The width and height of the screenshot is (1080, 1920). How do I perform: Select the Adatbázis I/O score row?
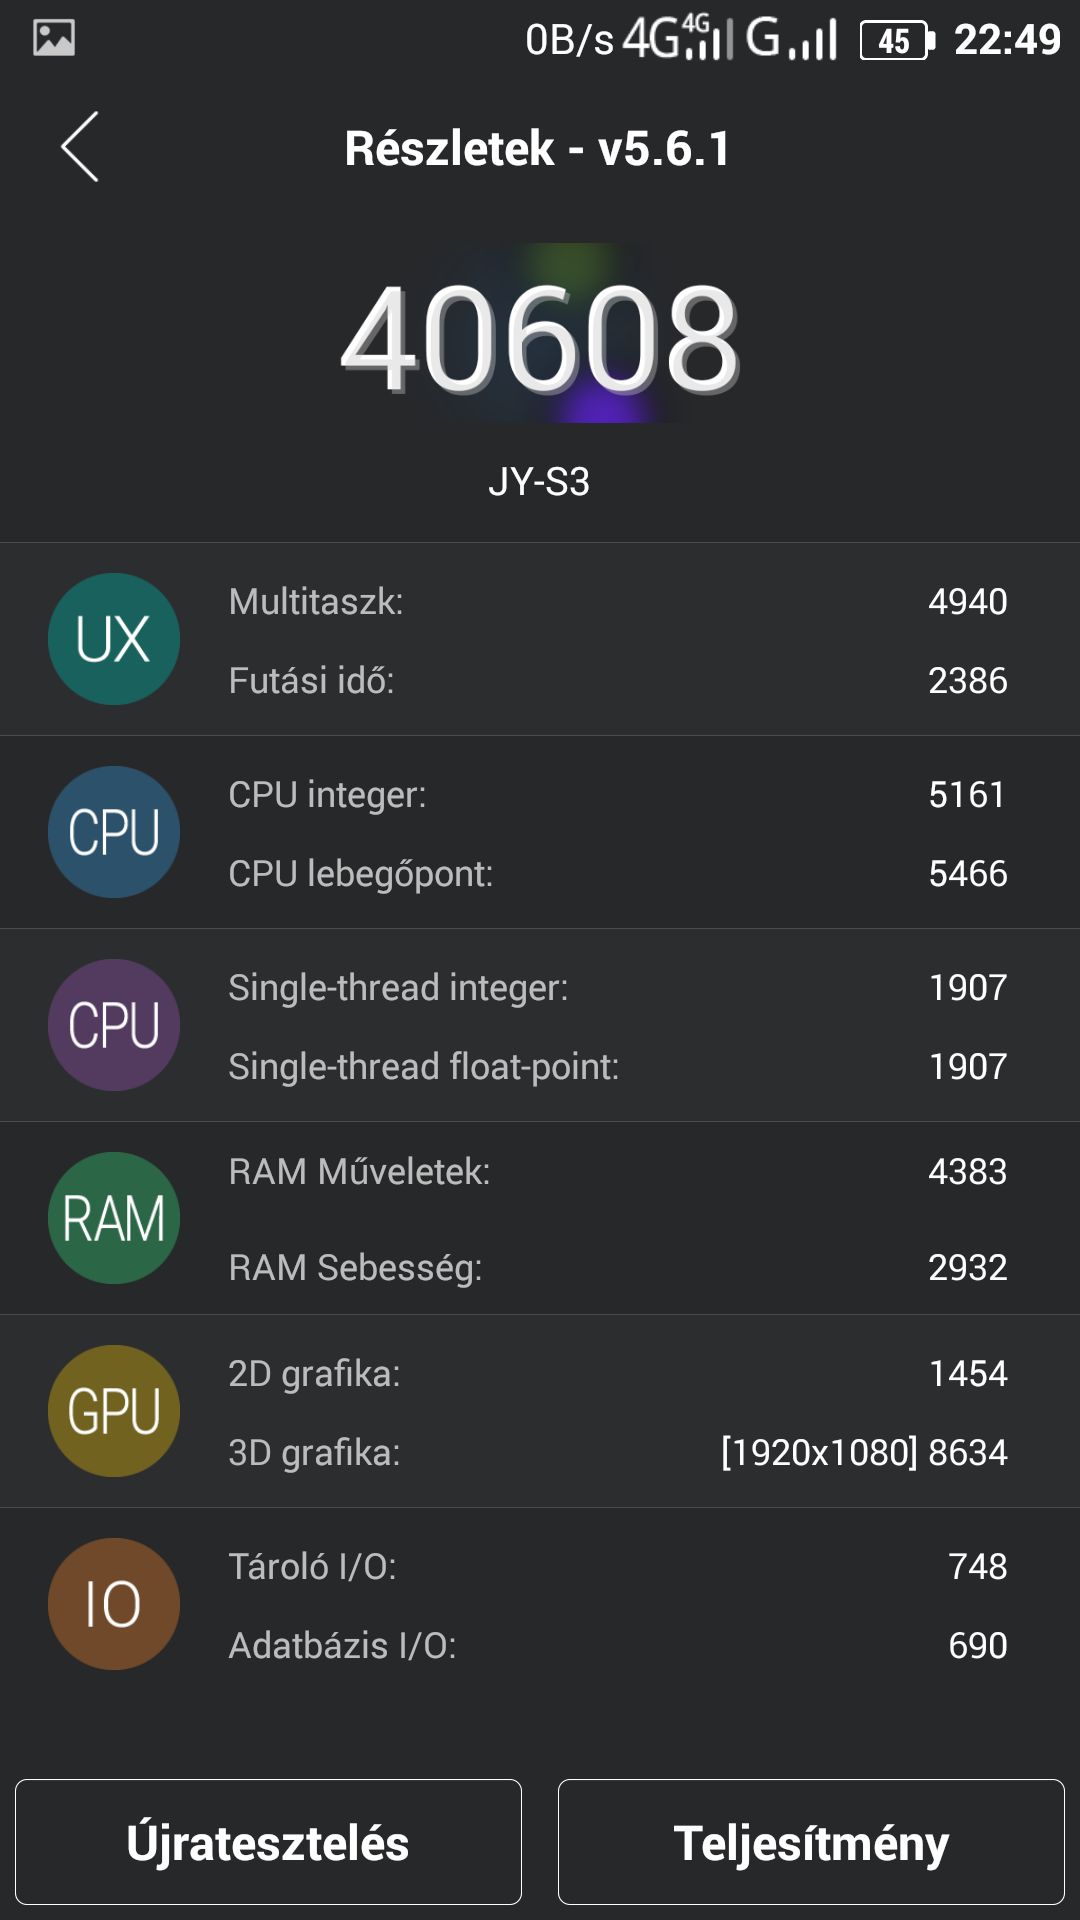pos(618,1645)
